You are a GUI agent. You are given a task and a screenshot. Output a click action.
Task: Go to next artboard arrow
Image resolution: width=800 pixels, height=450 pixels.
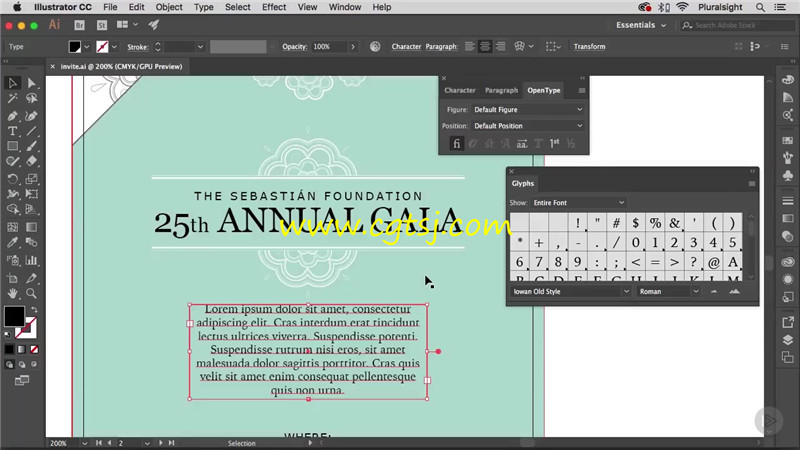coord(160,443)
